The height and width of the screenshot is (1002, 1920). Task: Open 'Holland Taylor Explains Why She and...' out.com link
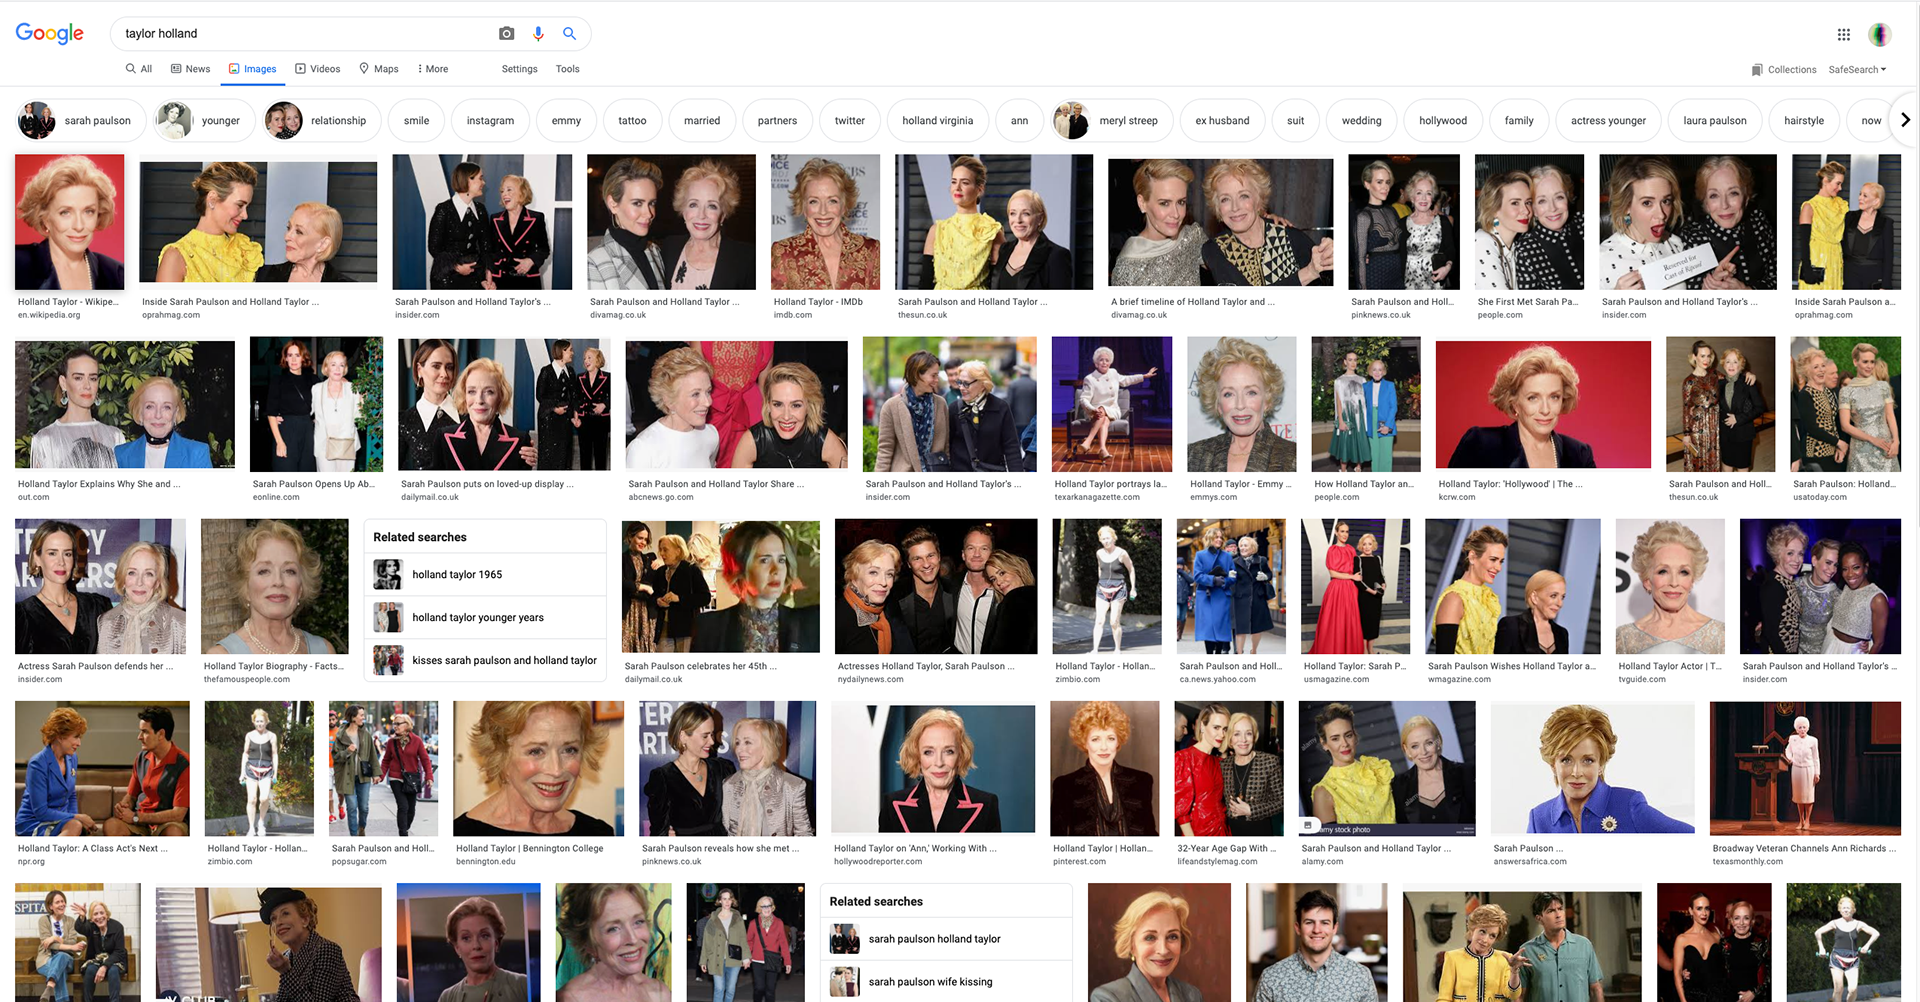(99, 484)
